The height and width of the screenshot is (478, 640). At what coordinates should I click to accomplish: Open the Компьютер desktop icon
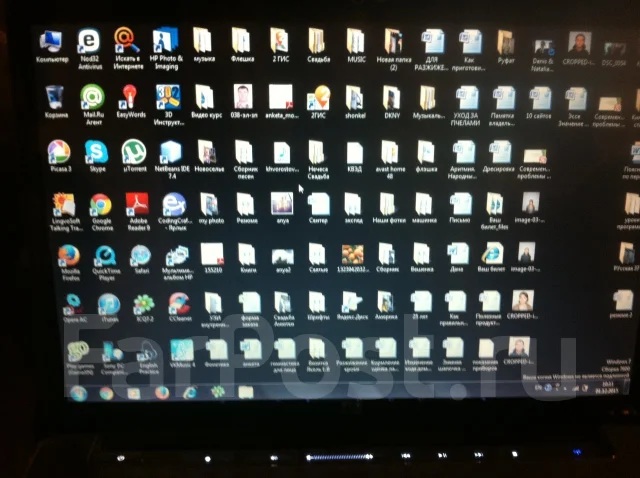(x=51, y=46)
